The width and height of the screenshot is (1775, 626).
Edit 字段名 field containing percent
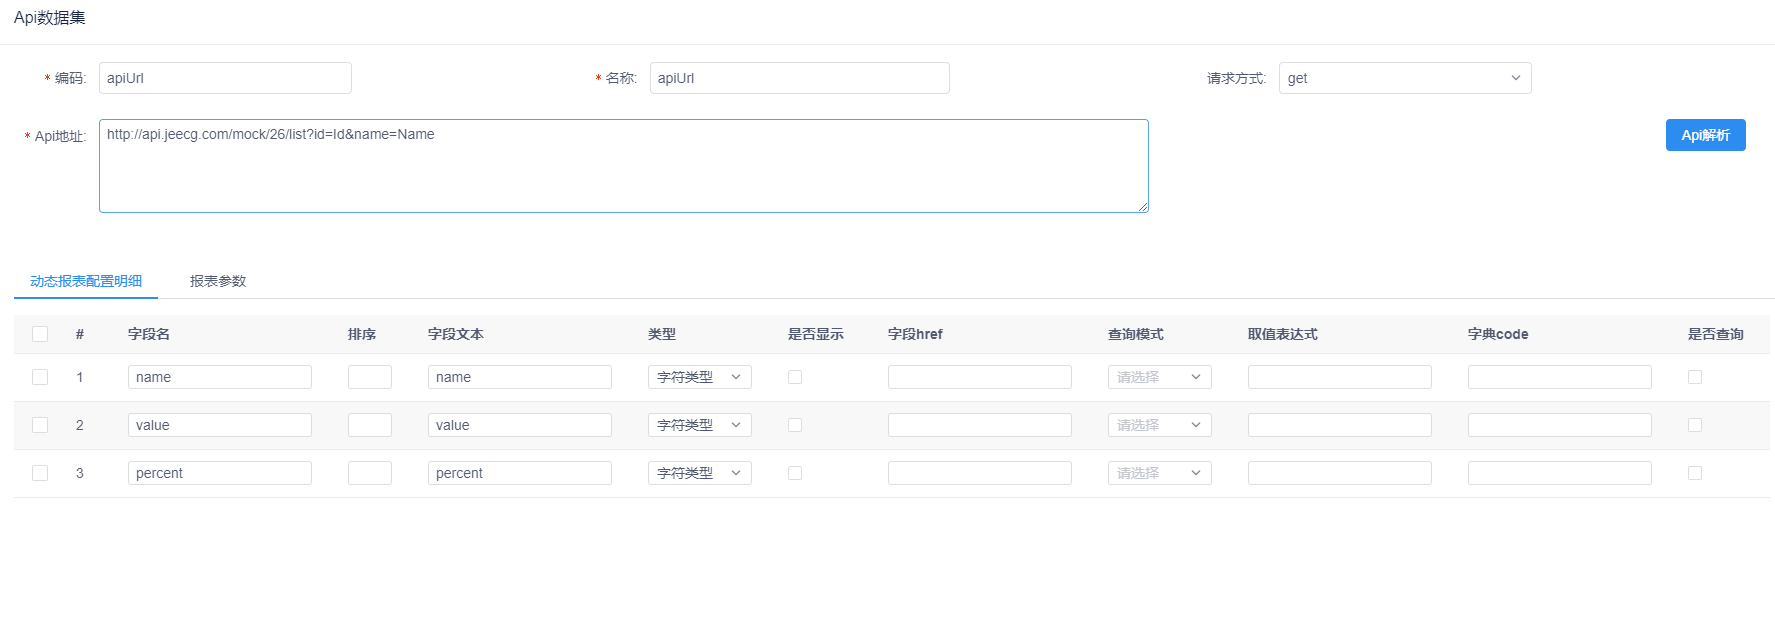(220, 473)
